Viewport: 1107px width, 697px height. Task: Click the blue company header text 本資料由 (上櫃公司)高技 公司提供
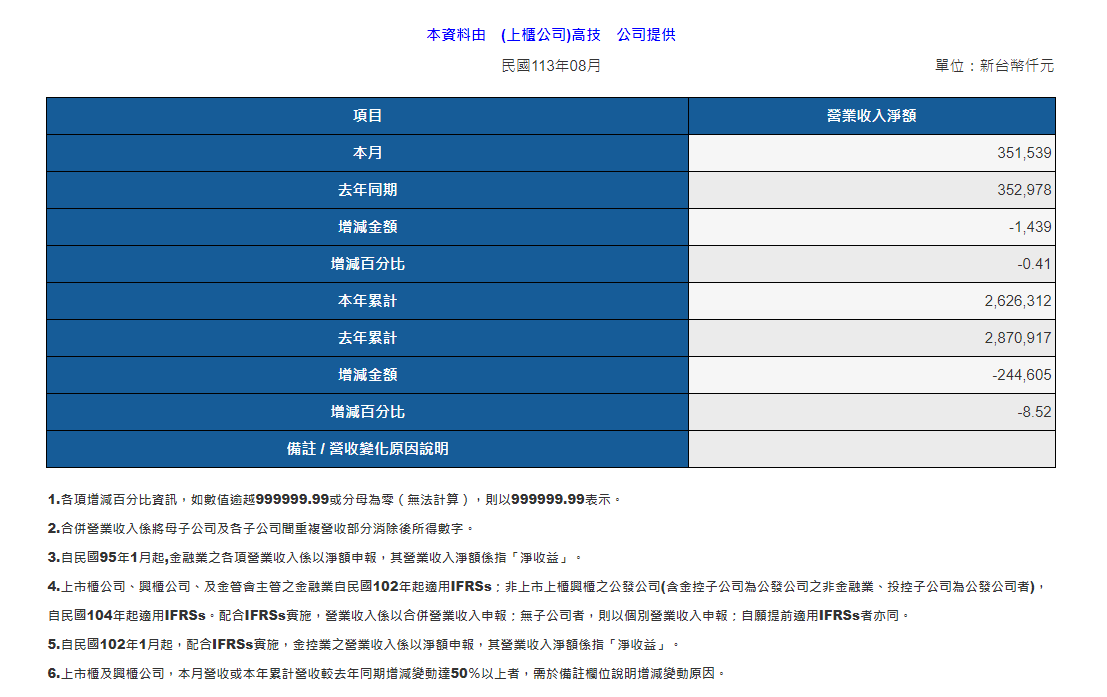551,35
